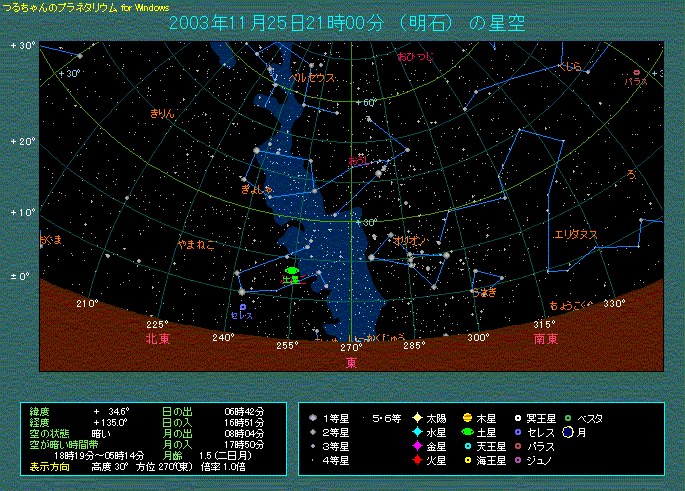Click the 1等星 star magnitude legend symbol
685x491 pixels.
coord(314,417)
